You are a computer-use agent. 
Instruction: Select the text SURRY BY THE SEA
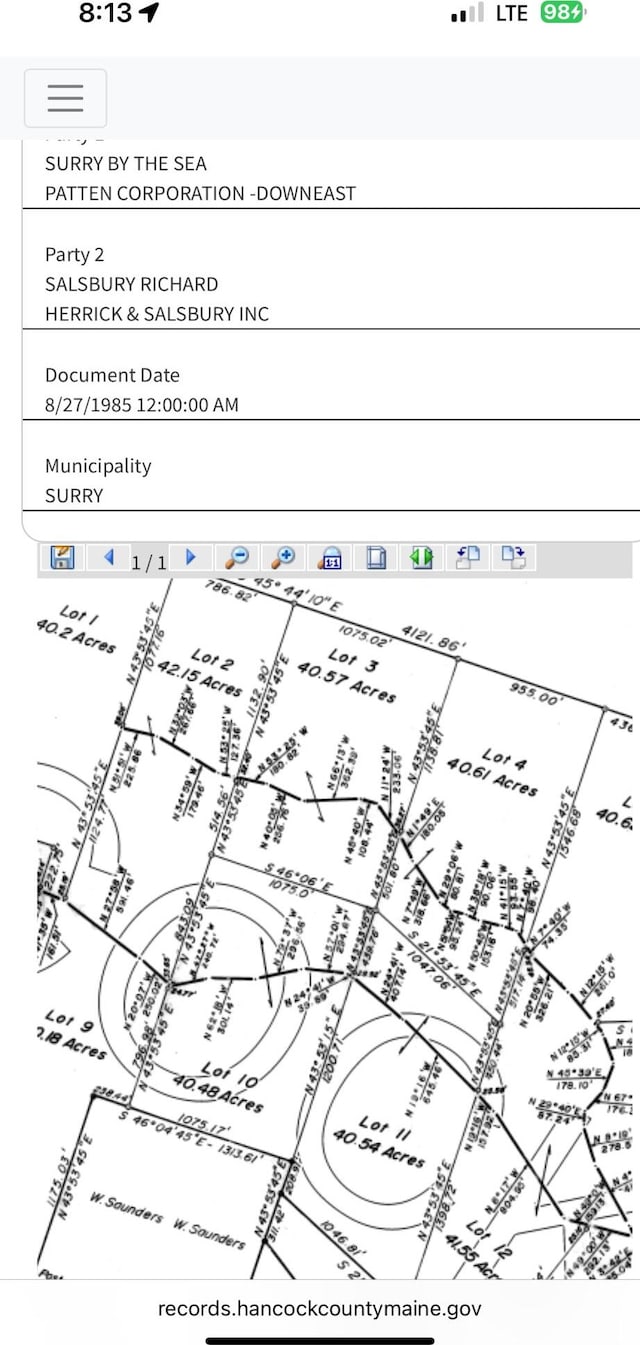click(126, 164)
